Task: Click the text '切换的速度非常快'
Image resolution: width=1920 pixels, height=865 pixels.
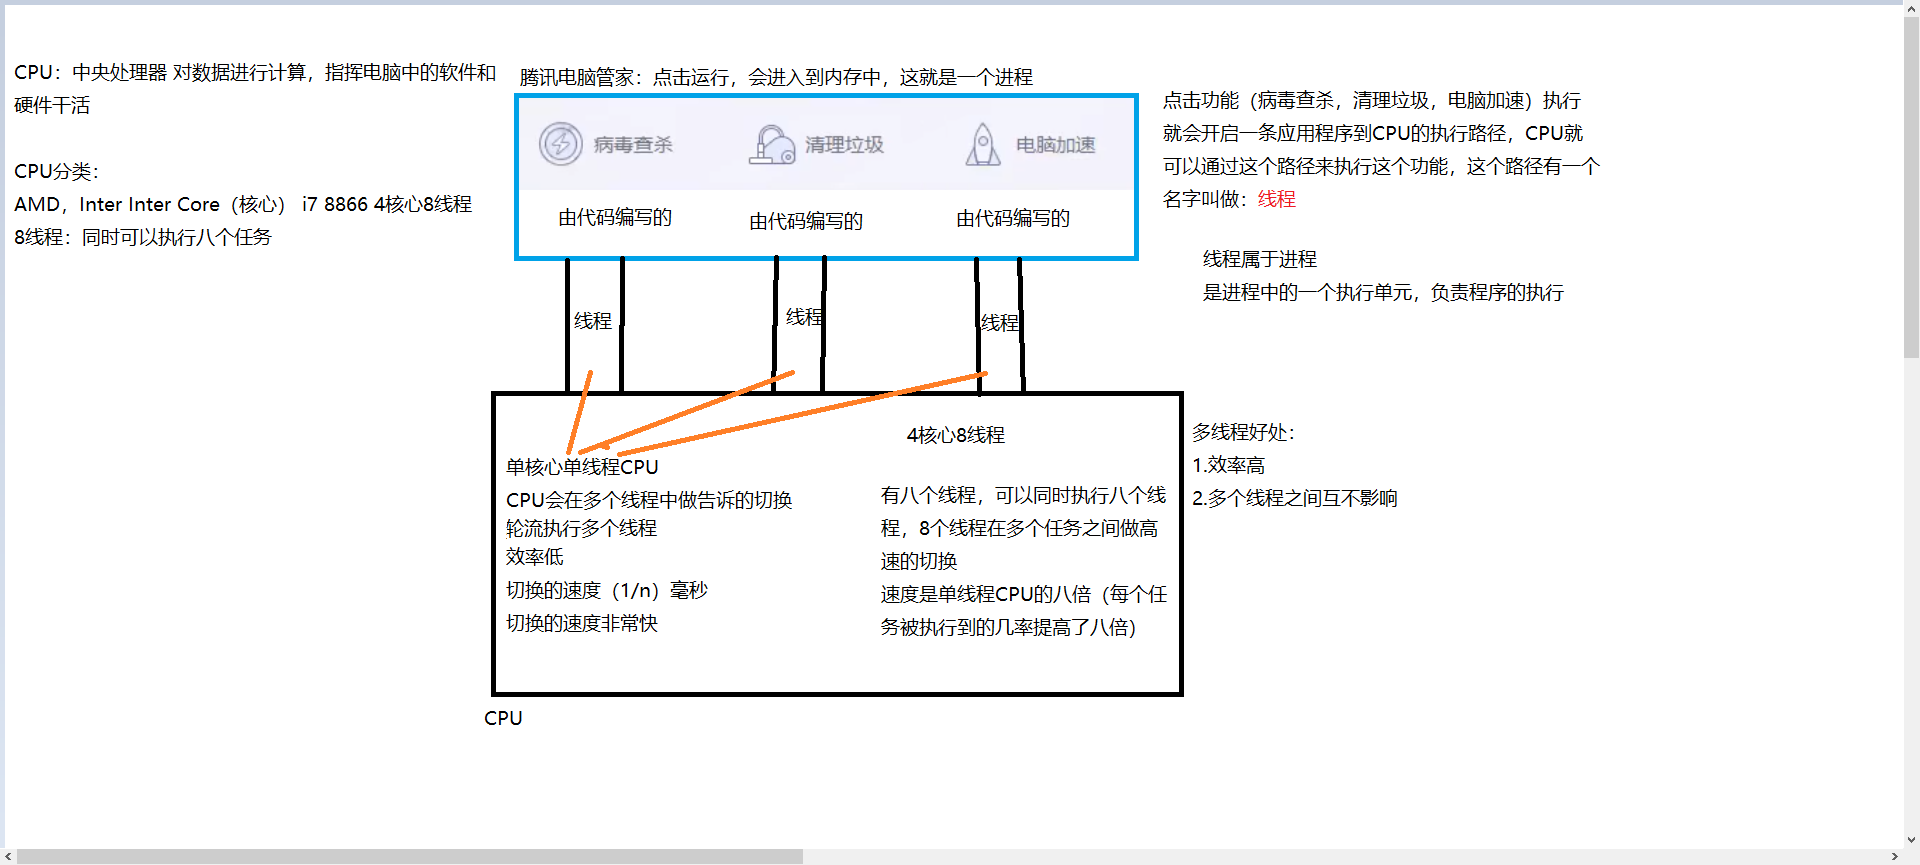Action: click(582, 623)
